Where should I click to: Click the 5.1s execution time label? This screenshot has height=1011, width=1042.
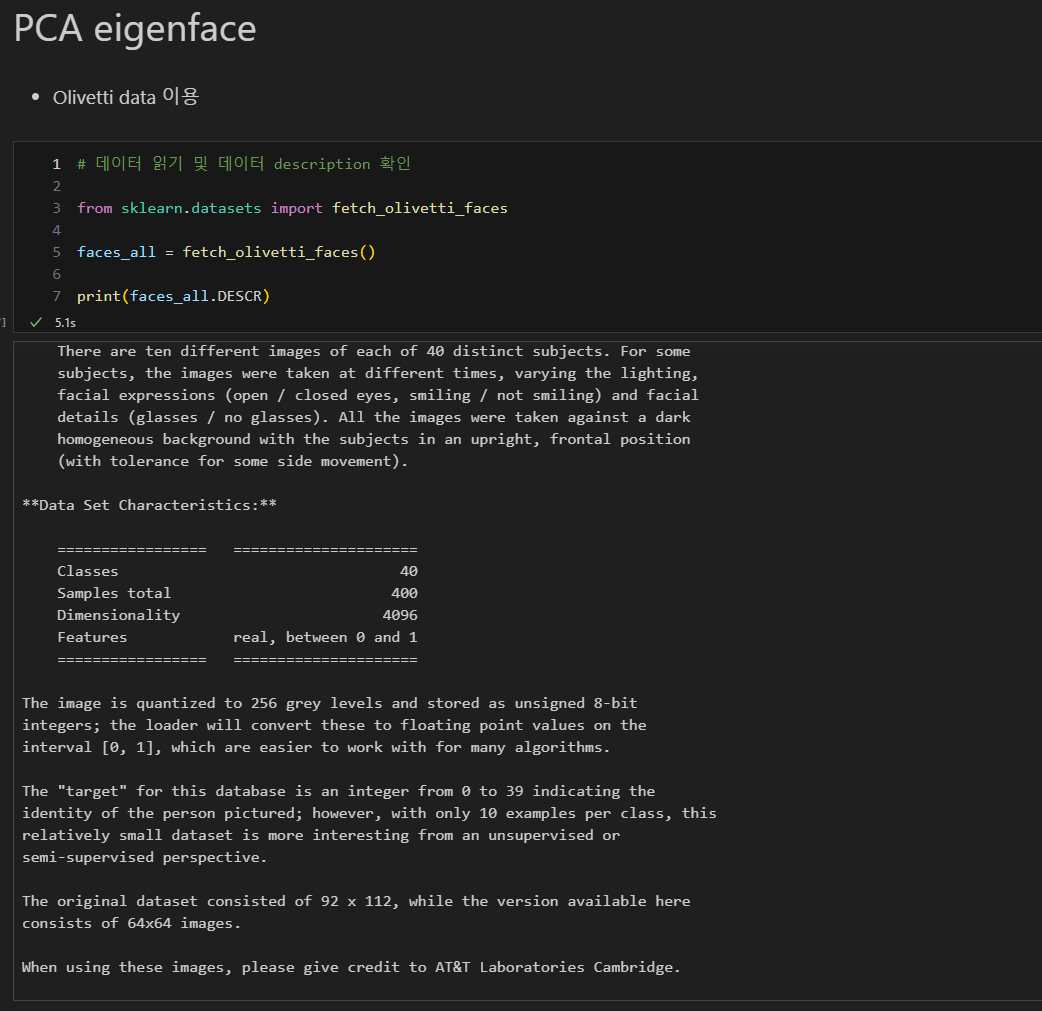tap(65, 322)
